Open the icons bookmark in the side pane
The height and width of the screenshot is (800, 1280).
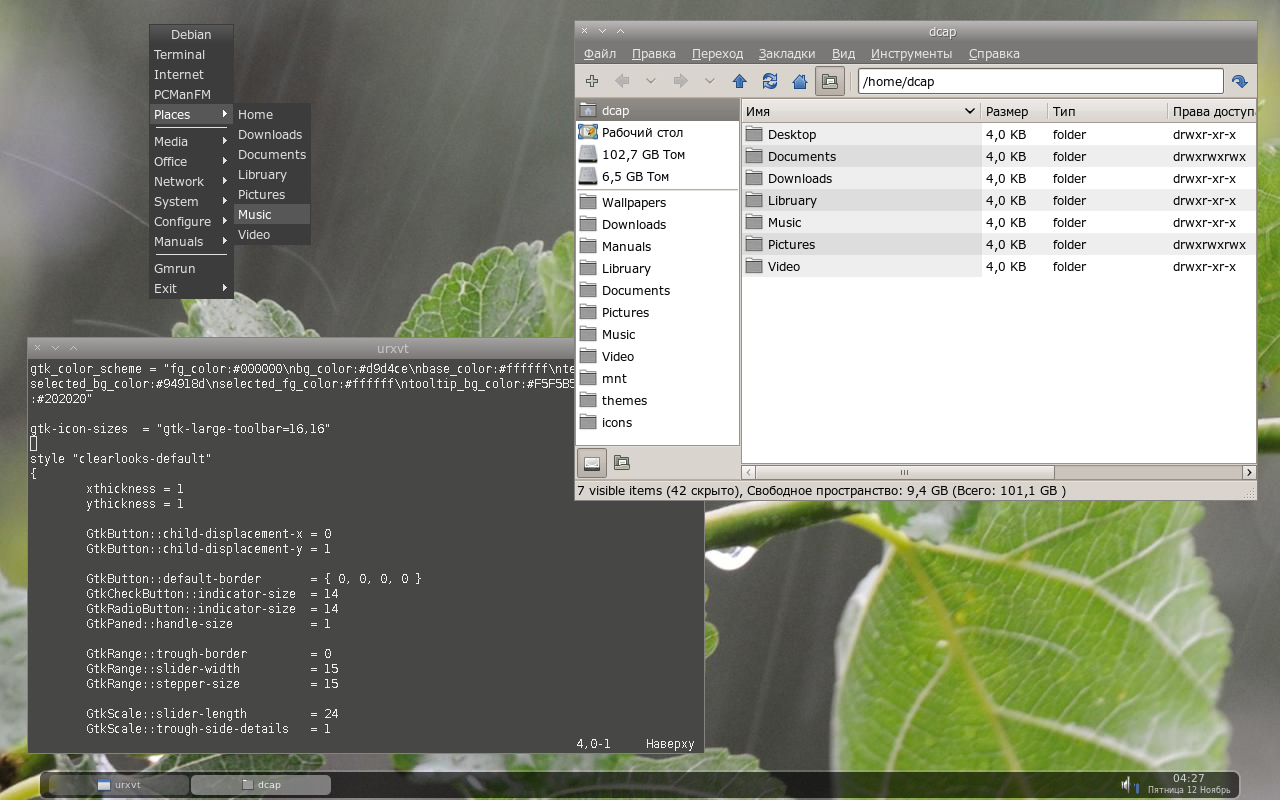point(658,422)
